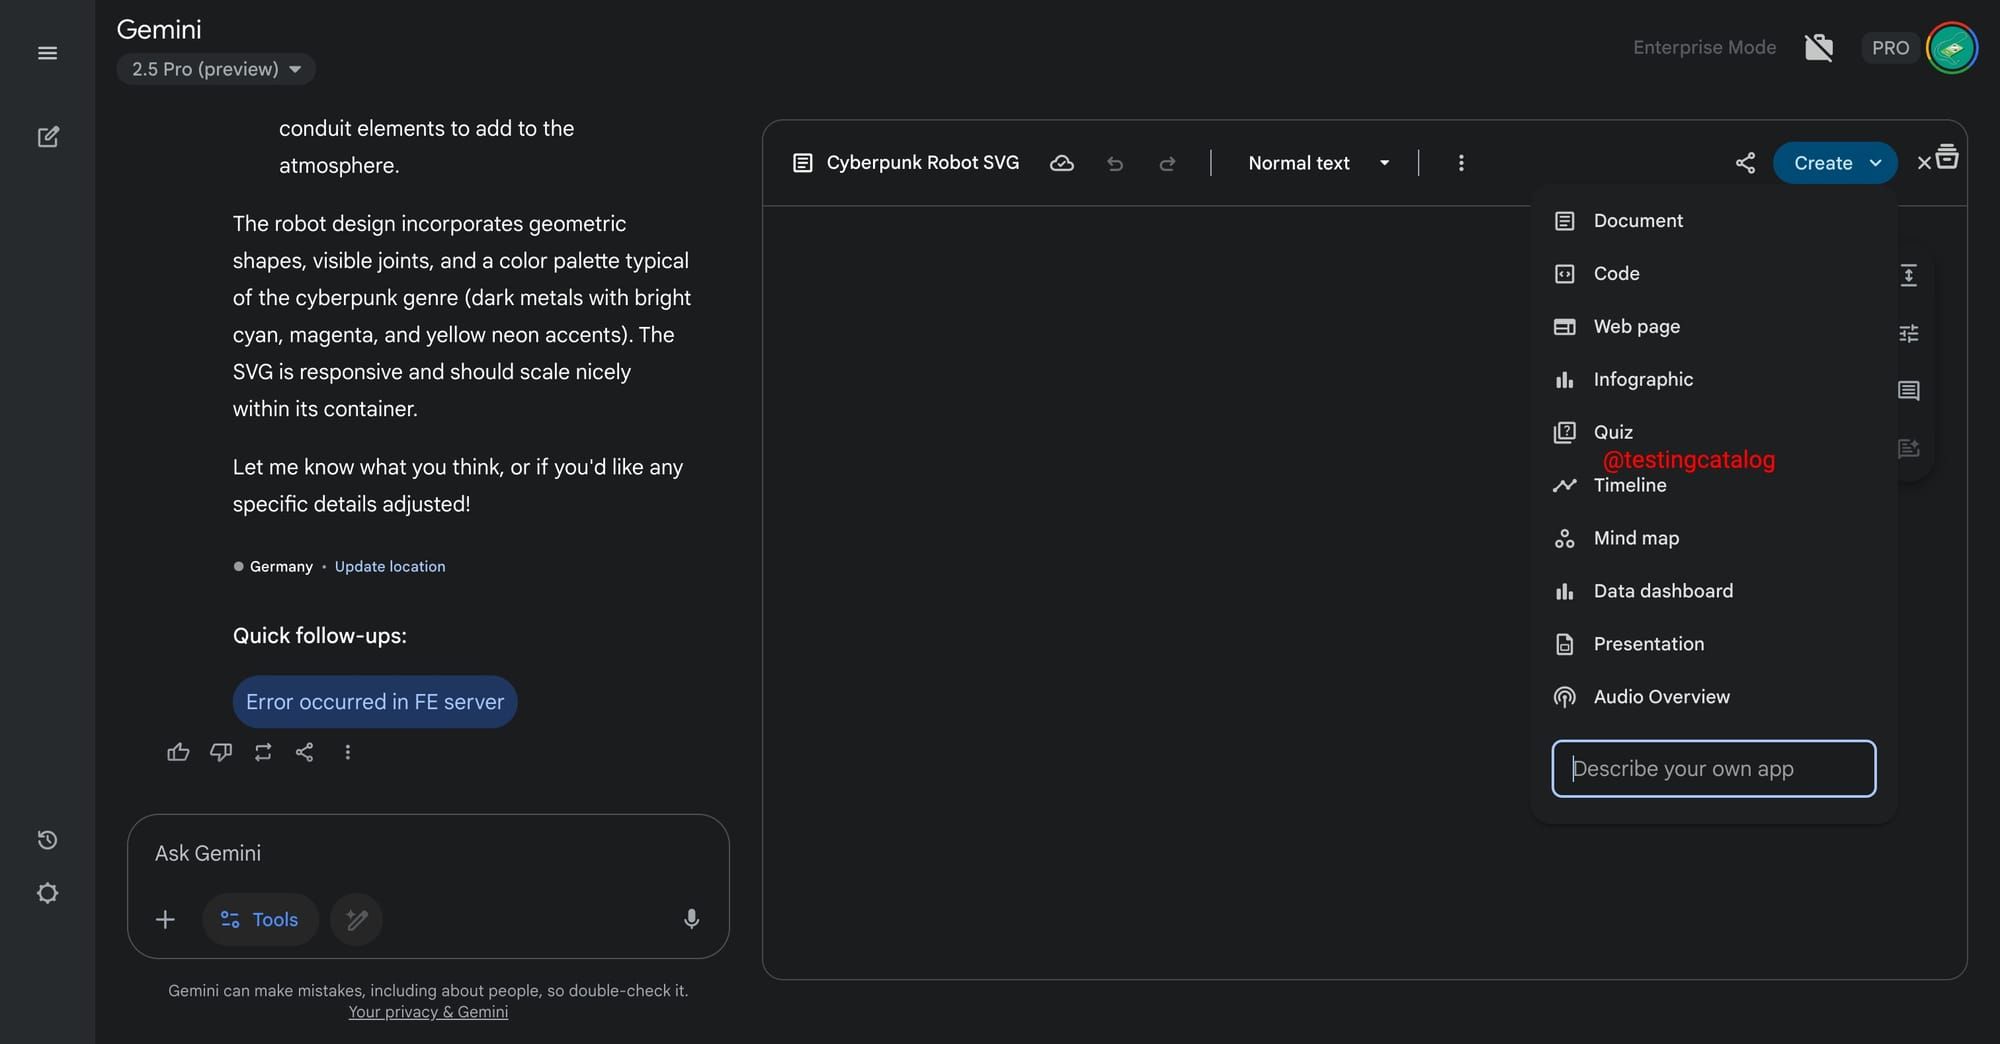Select Web page in the Create menu
Image resolution: width=2000 pixels, height=1044 pixels.
pyautogui.click(x=1714, y=327)
